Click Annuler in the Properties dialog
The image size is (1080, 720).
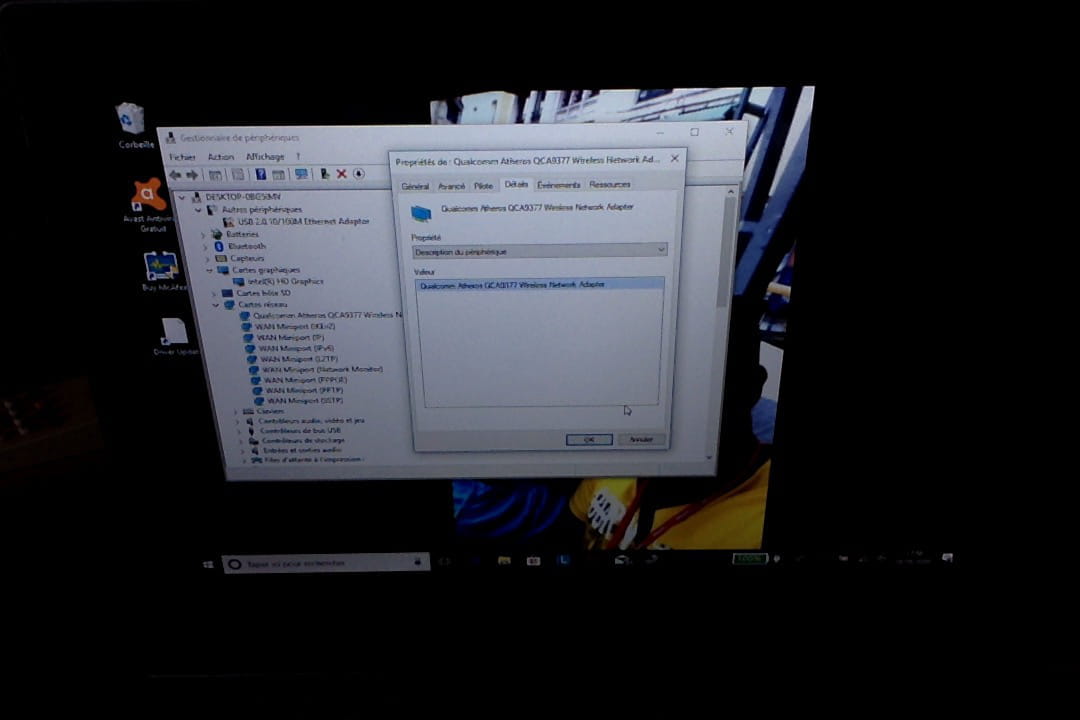pos(641,439)
